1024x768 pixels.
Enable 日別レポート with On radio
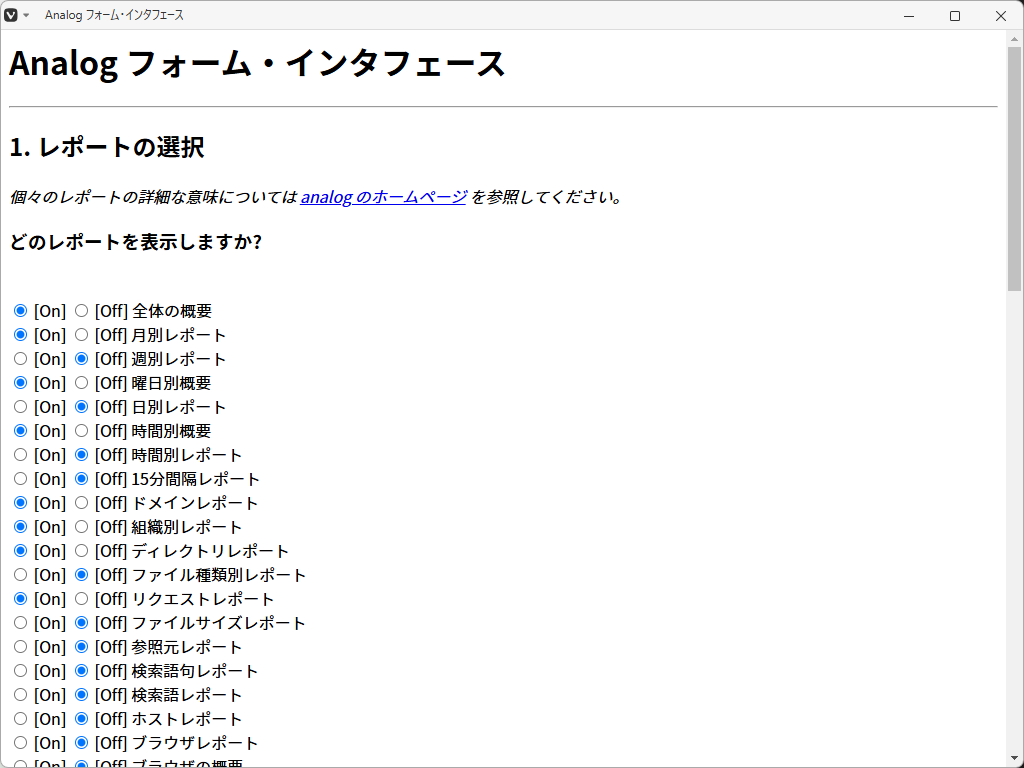click(20, 407)
